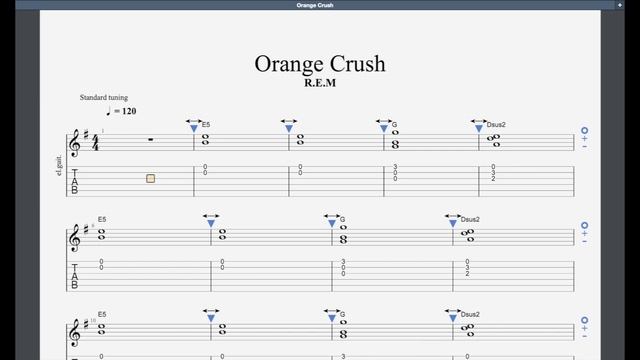Click plus icon at end of second system
The width and height of the screenshot is (640, 360).
pos(584,233)
